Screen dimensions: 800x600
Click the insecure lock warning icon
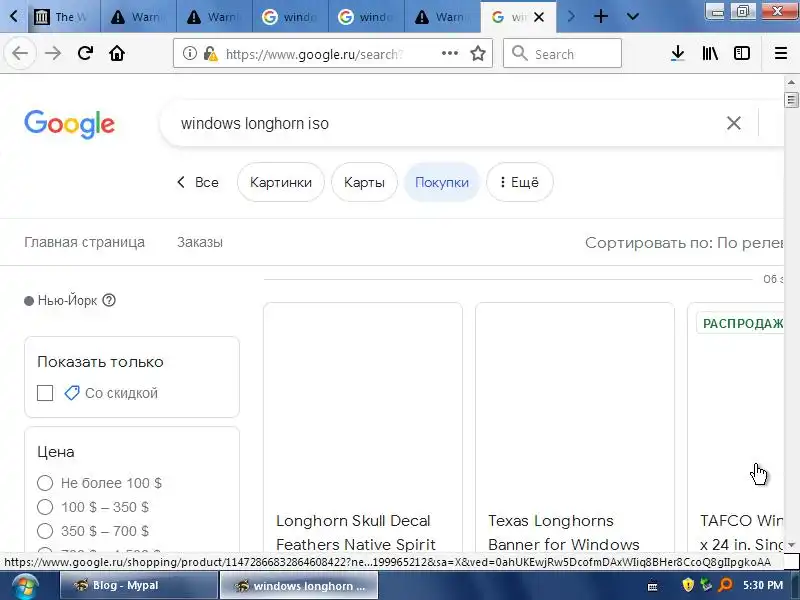coord(210,53)
